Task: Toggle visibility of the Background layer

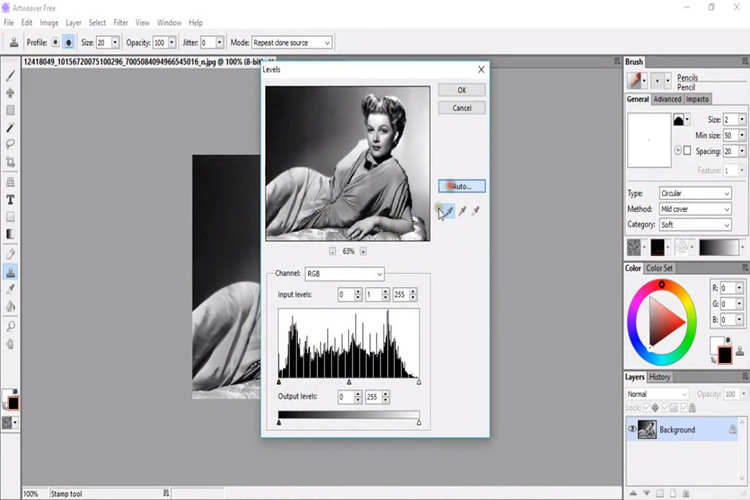Action: (632, 429)
